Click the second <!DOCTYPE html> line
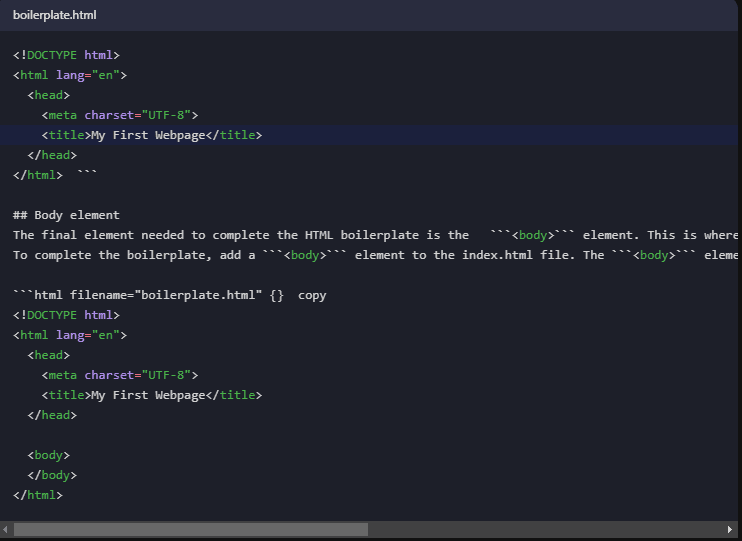 [66, 315]
